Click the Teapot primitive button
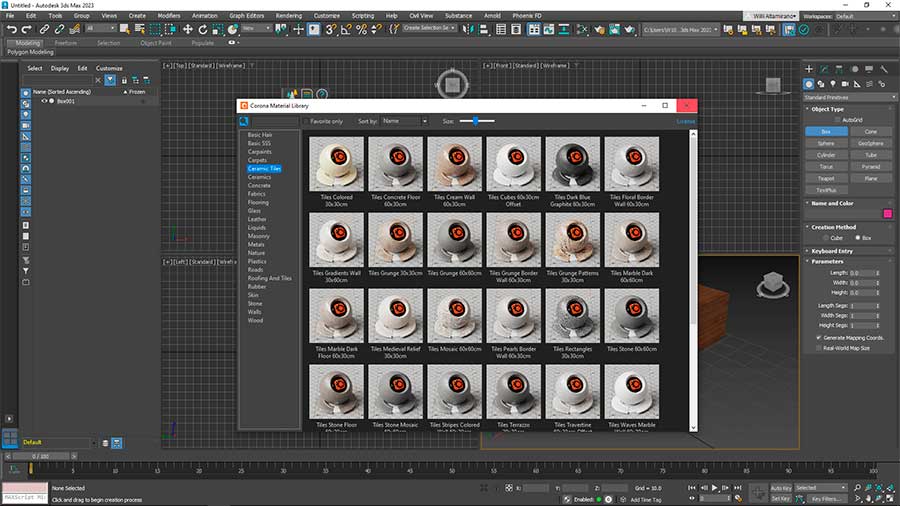900x506 pixels. (826, 178)
